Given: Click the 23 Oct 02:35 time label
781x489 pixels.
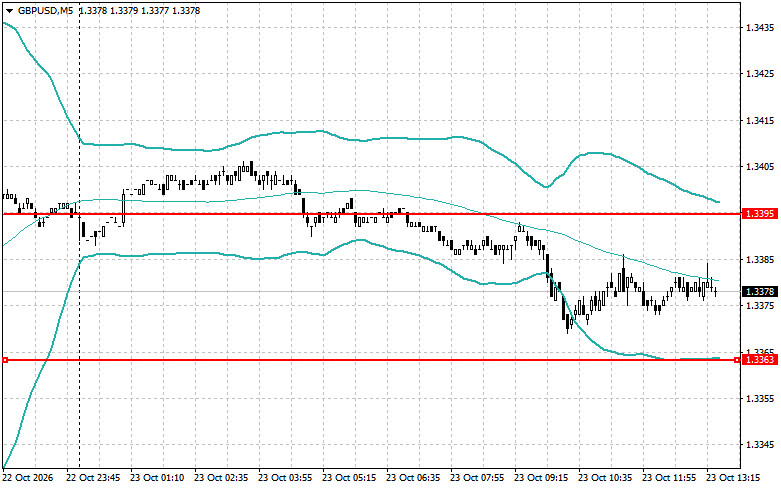Looking at the screenshot, I should coord(221,478).
